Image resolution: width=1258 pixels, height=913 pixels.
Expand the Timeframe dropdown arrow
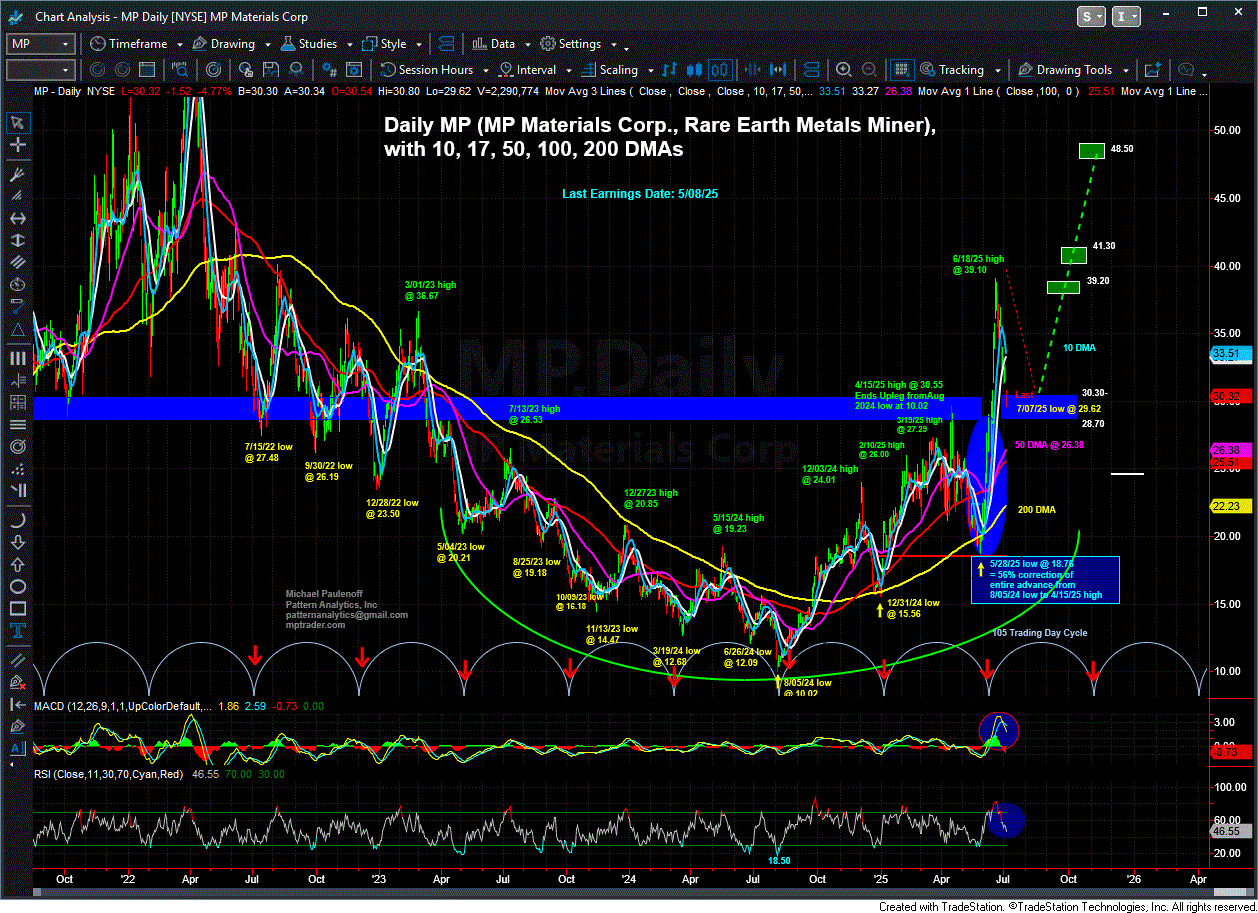(x=178, y=46)
